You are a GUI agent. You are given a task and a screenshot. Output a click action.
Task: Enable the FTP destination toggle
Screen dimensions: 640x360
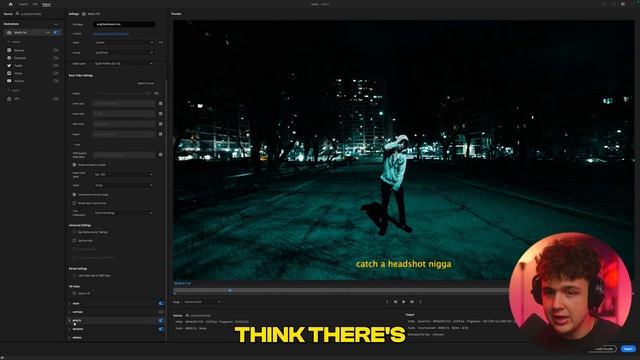(x=56, y=99)
